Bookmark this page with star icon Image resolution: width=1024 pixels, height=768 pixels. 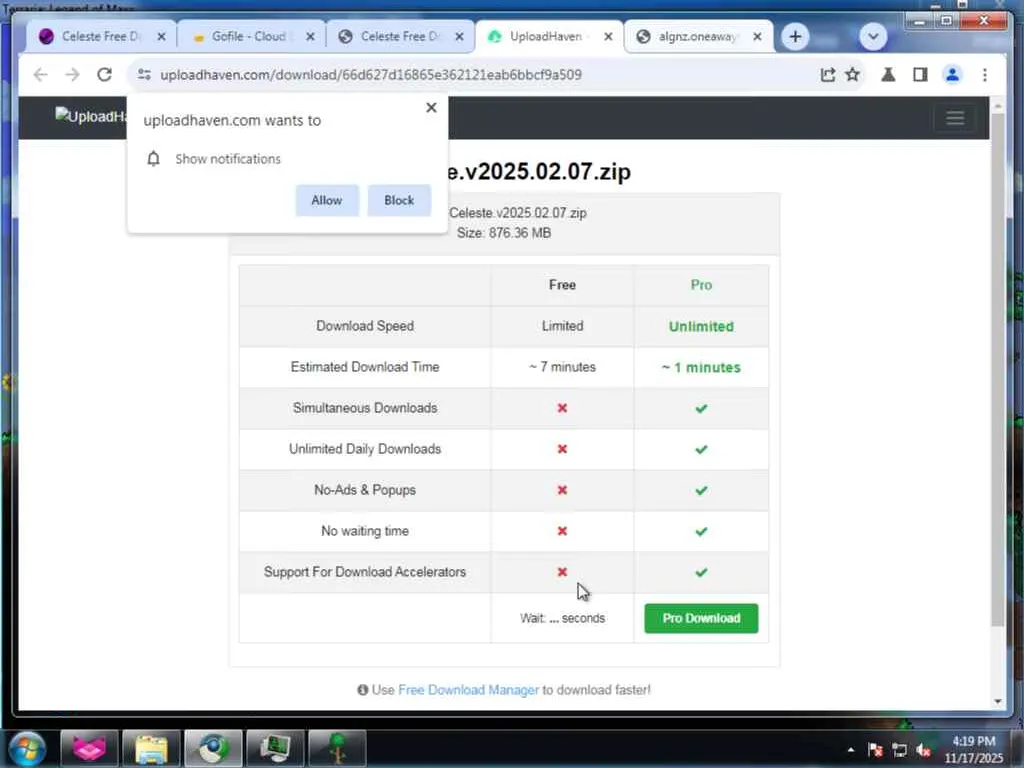pos(853,74)
